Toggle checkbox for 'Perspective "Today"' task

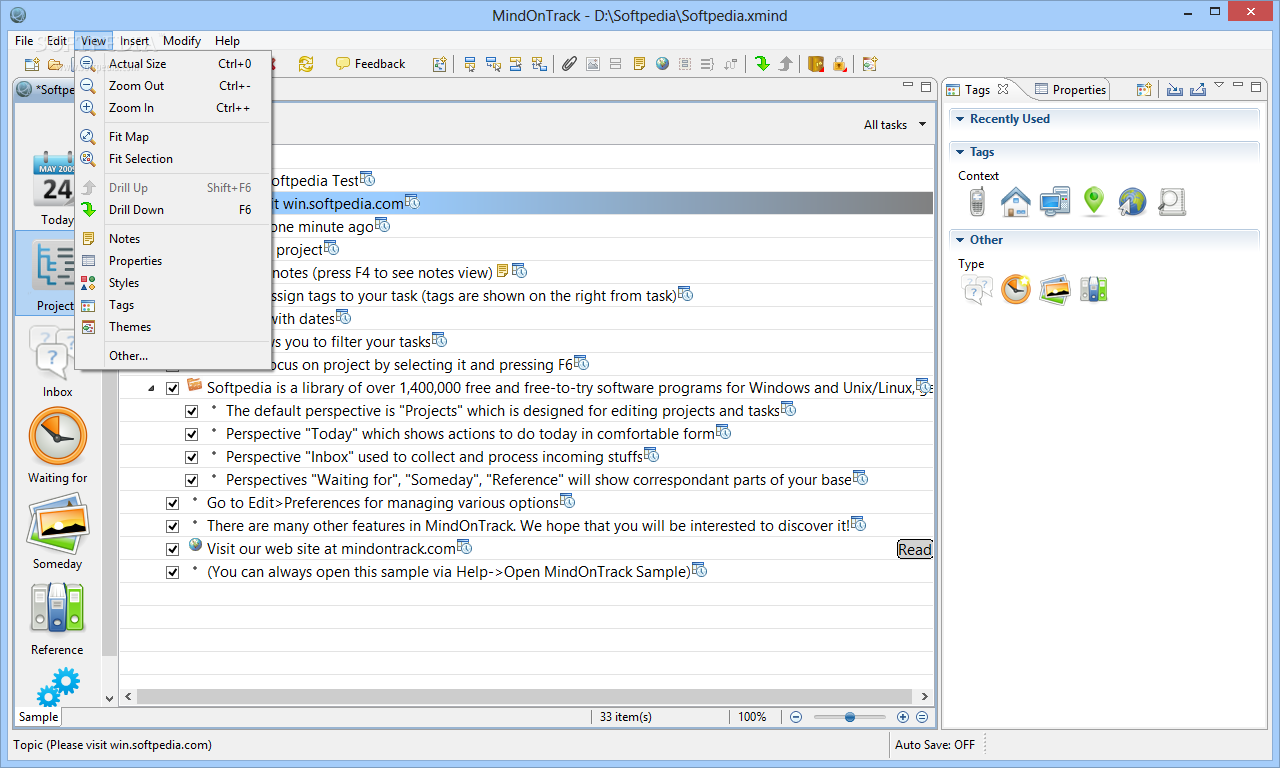(191, 434)
